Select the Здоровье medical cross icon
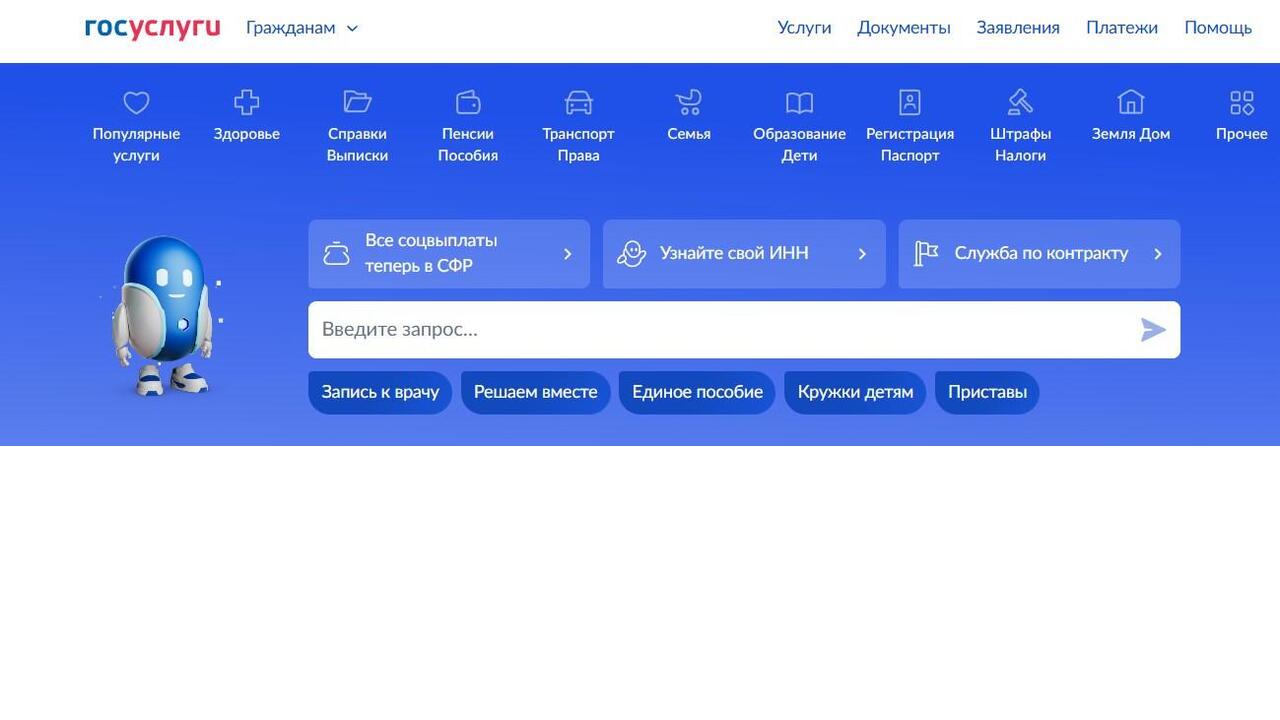1280x720 pixels. click(246, 102)
